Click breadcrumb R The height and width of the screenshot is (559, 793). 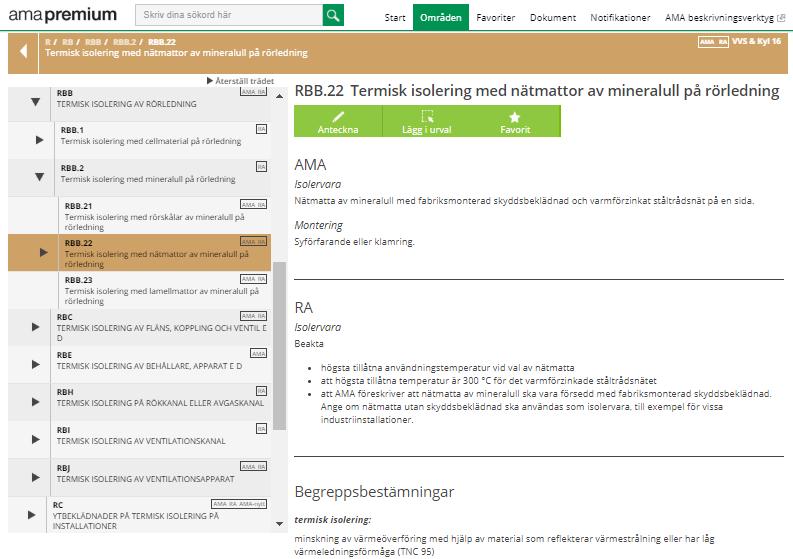click(48, 42)
